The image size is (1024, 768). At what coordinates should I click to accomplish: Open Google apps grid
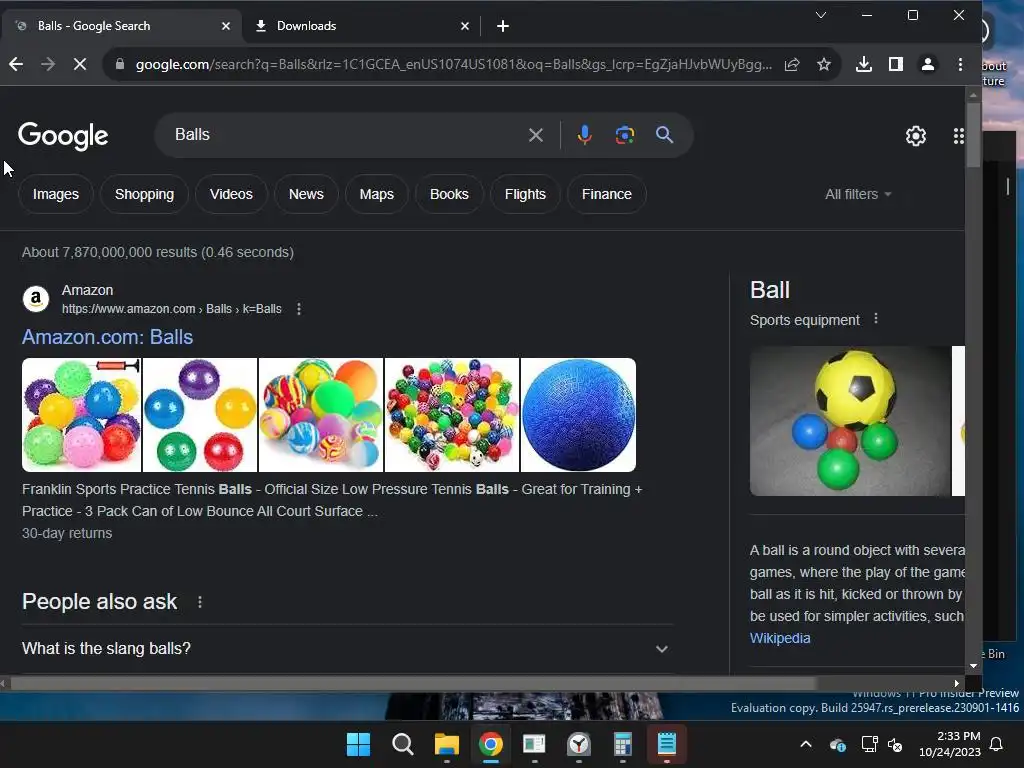click(x=958, y=136)
